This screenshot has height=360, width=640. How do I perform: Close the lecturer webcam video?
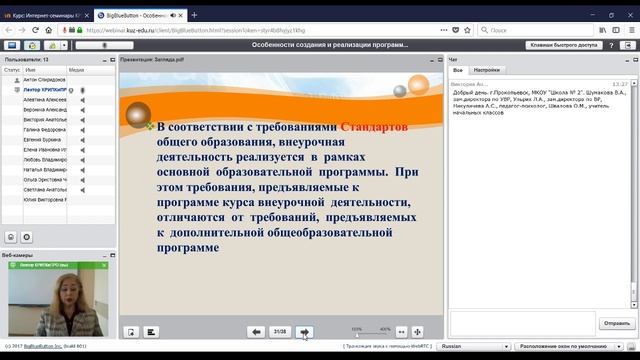[104, 265]
